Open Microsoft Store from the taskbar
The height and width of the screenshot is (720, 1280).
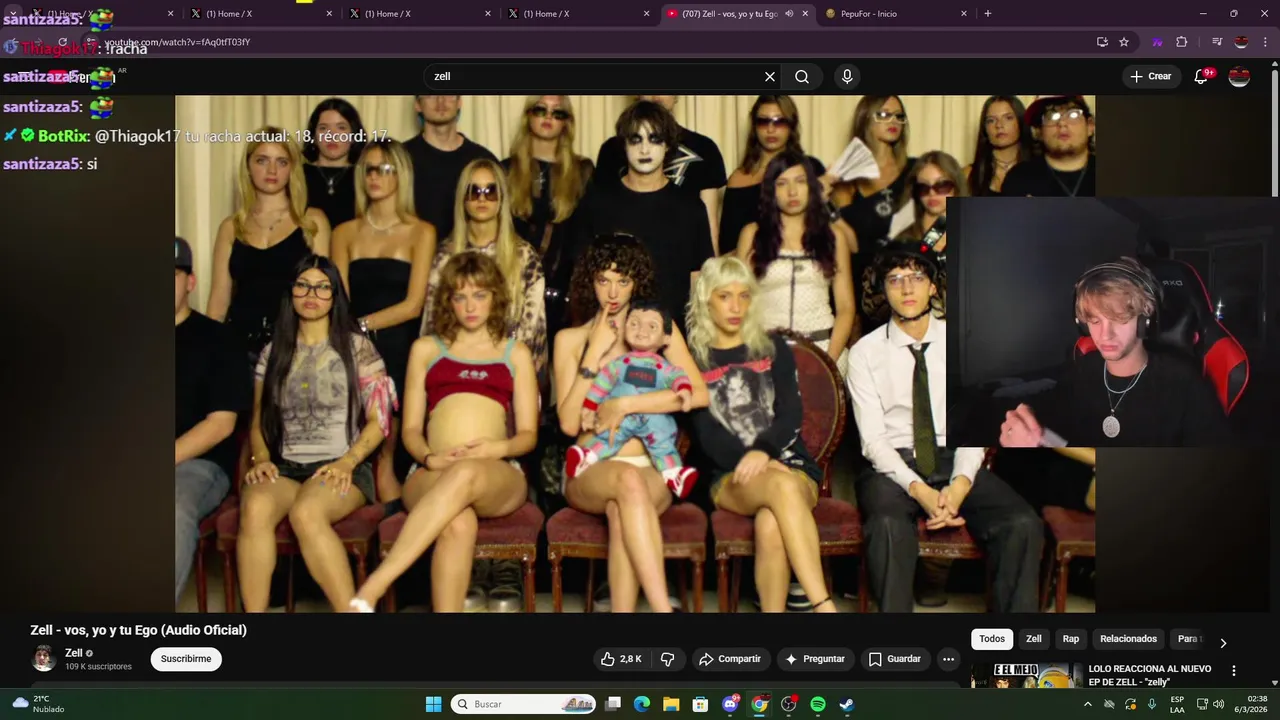(x=700, y=704)
